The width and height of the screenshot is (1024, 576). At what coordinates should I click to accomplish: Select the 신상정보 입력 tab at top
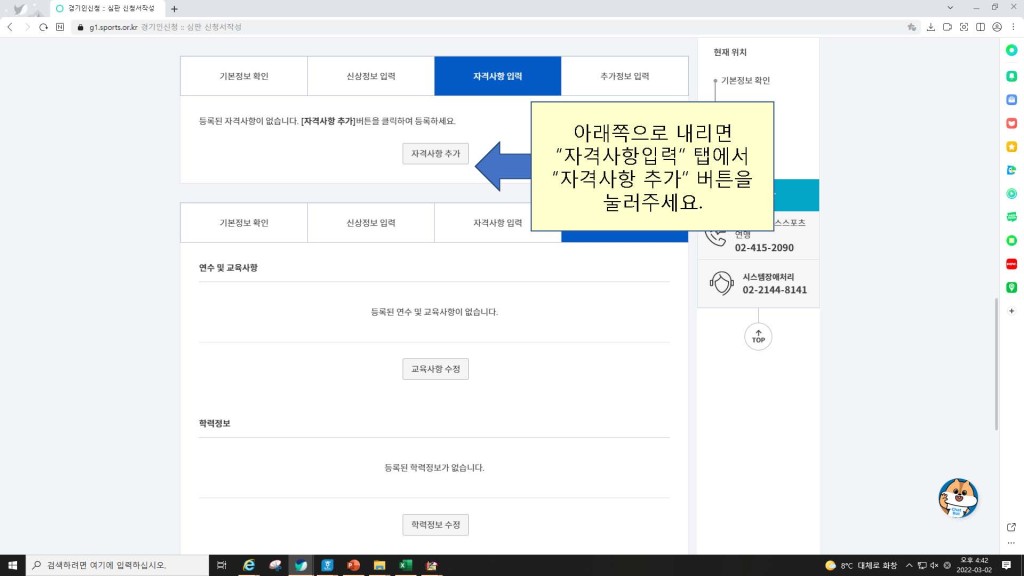pos(371,76)
